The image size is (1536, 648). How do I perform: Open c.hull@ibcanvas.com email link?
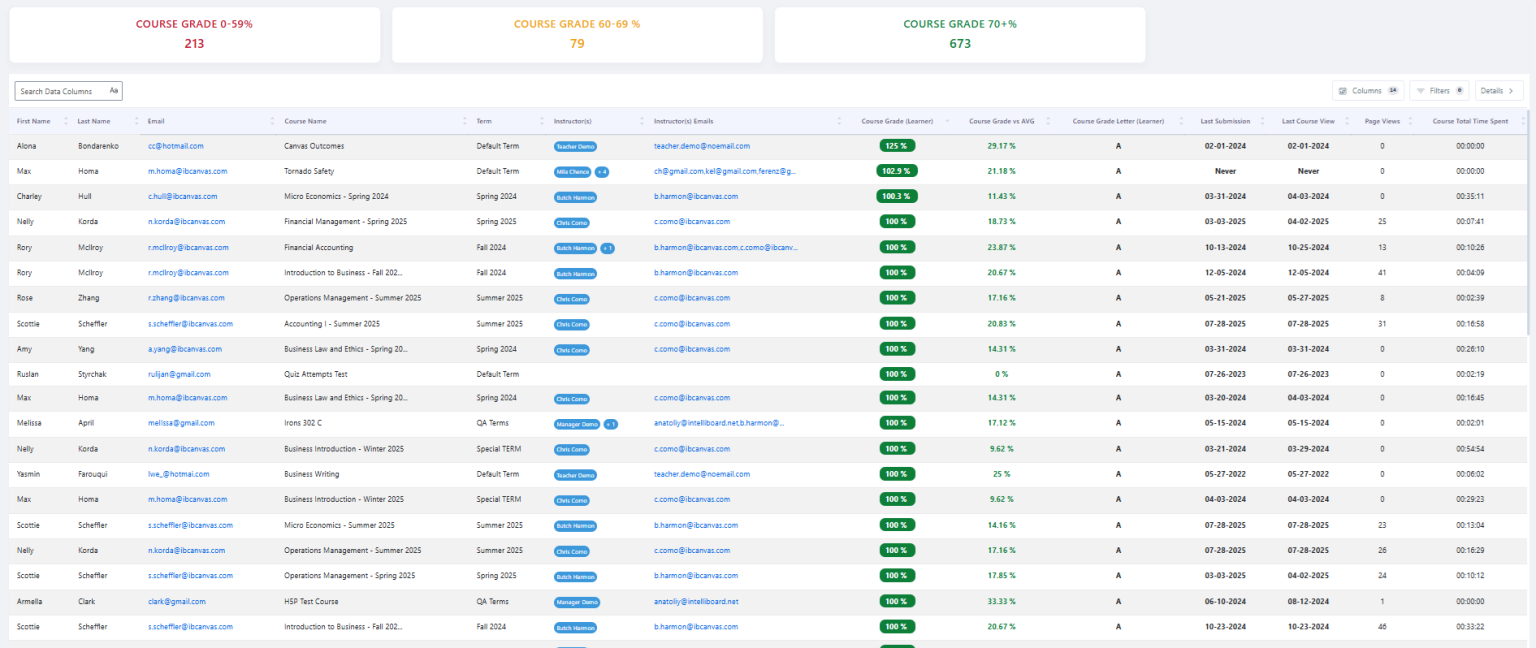182,197
